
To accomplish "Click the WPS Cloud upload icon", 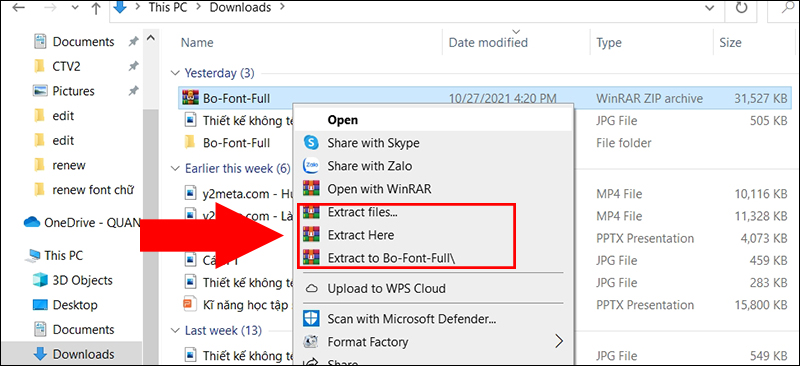I will pos(311,289).
